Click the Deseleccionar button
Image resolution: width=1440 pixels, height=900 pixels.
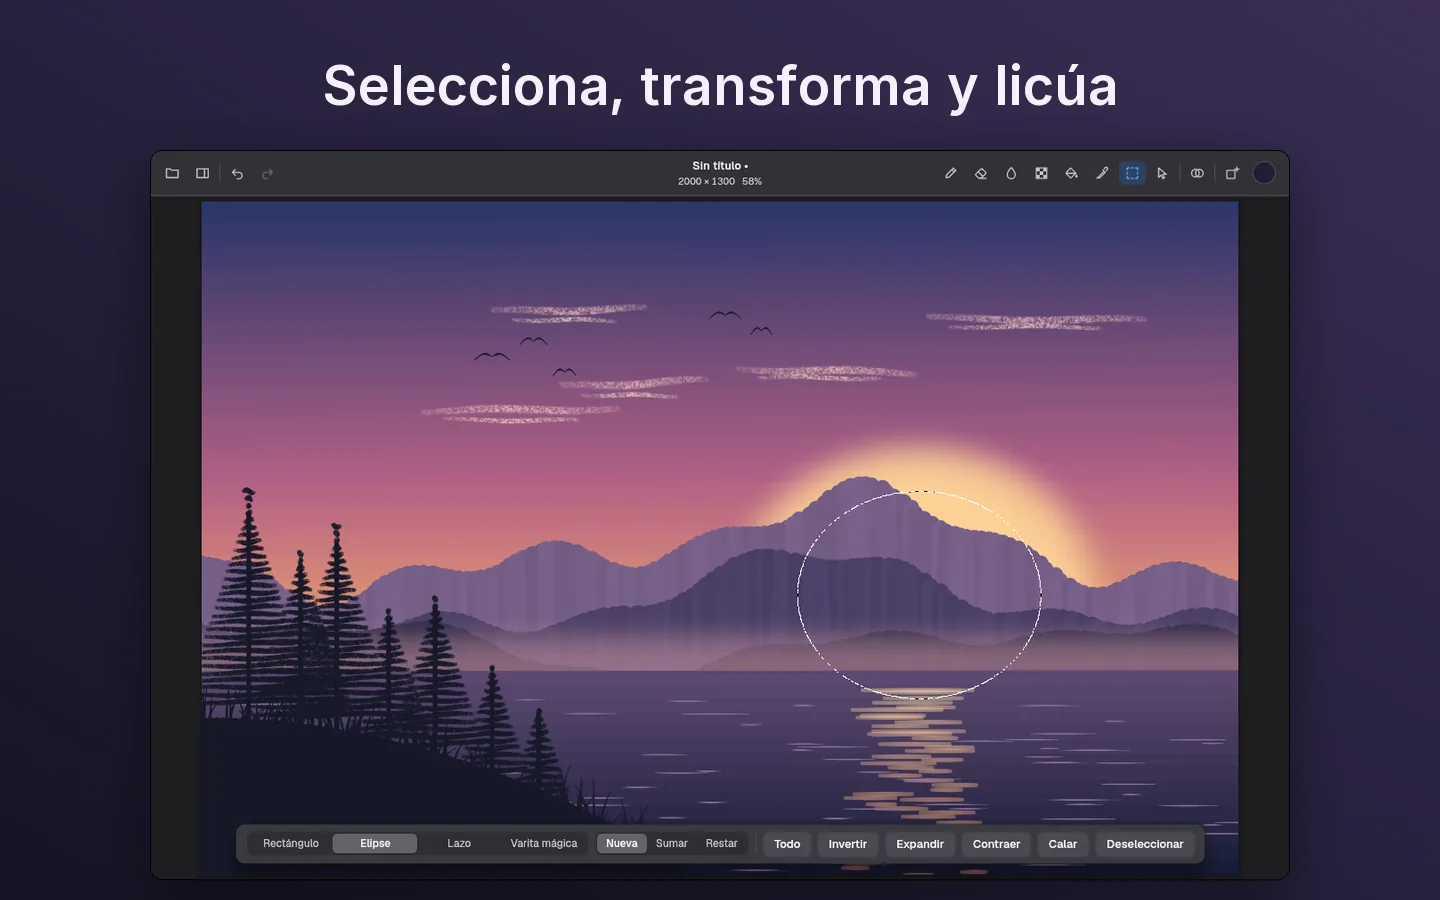coord(1145,844)
